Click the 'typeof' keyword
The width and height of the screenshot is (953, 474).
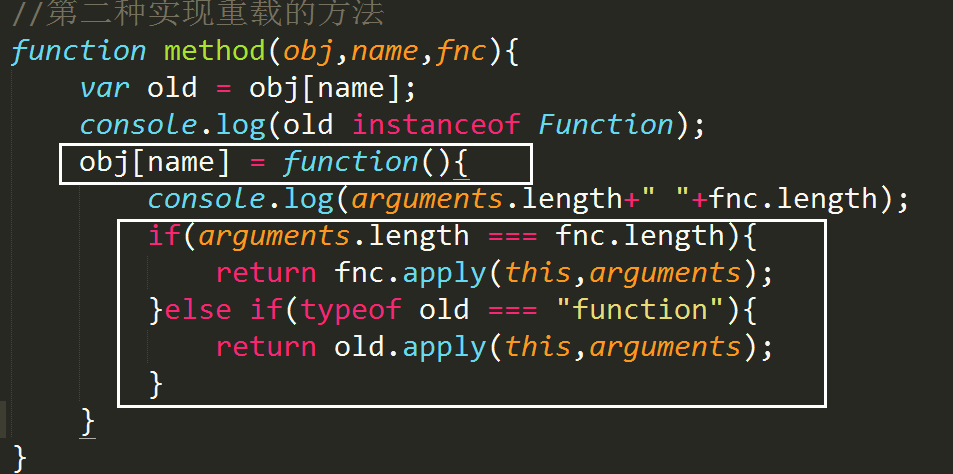coord(351,311)
